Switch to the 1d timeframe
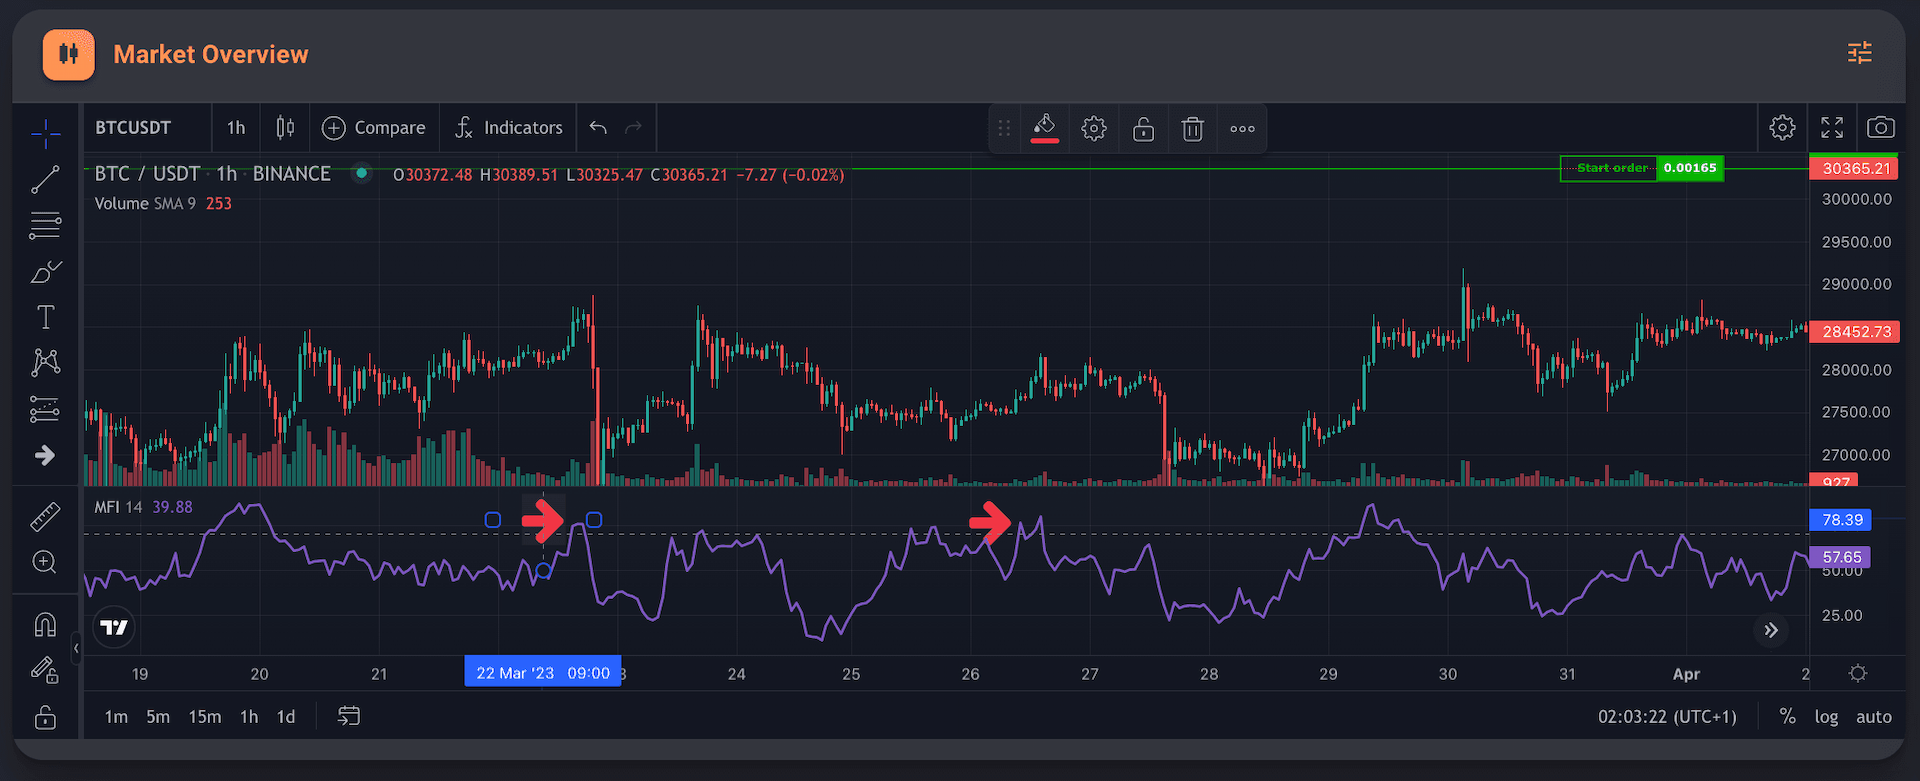The image size is (1920, 781). click(x=286, y=717)
